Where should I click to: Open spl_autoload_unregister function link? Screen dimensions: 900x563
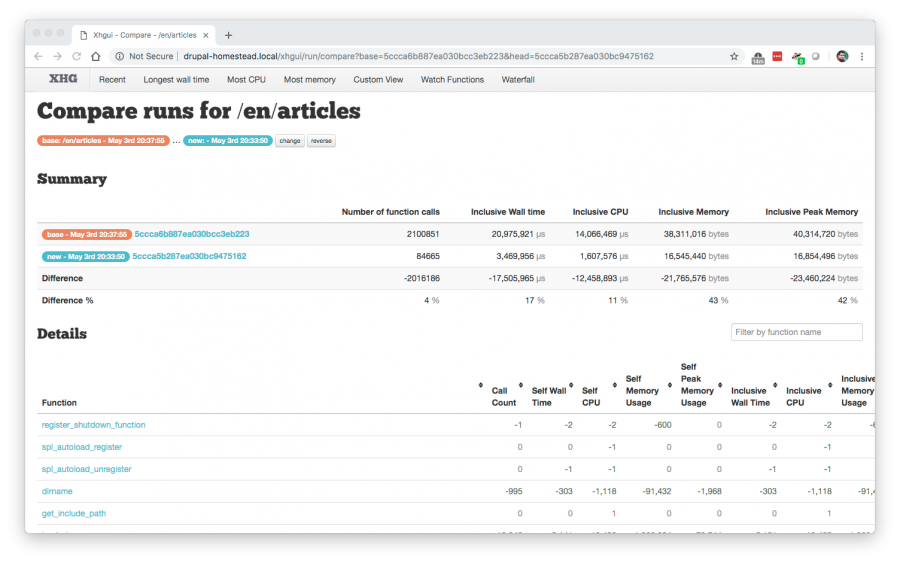pyautogui.click(x=87, y=469)
